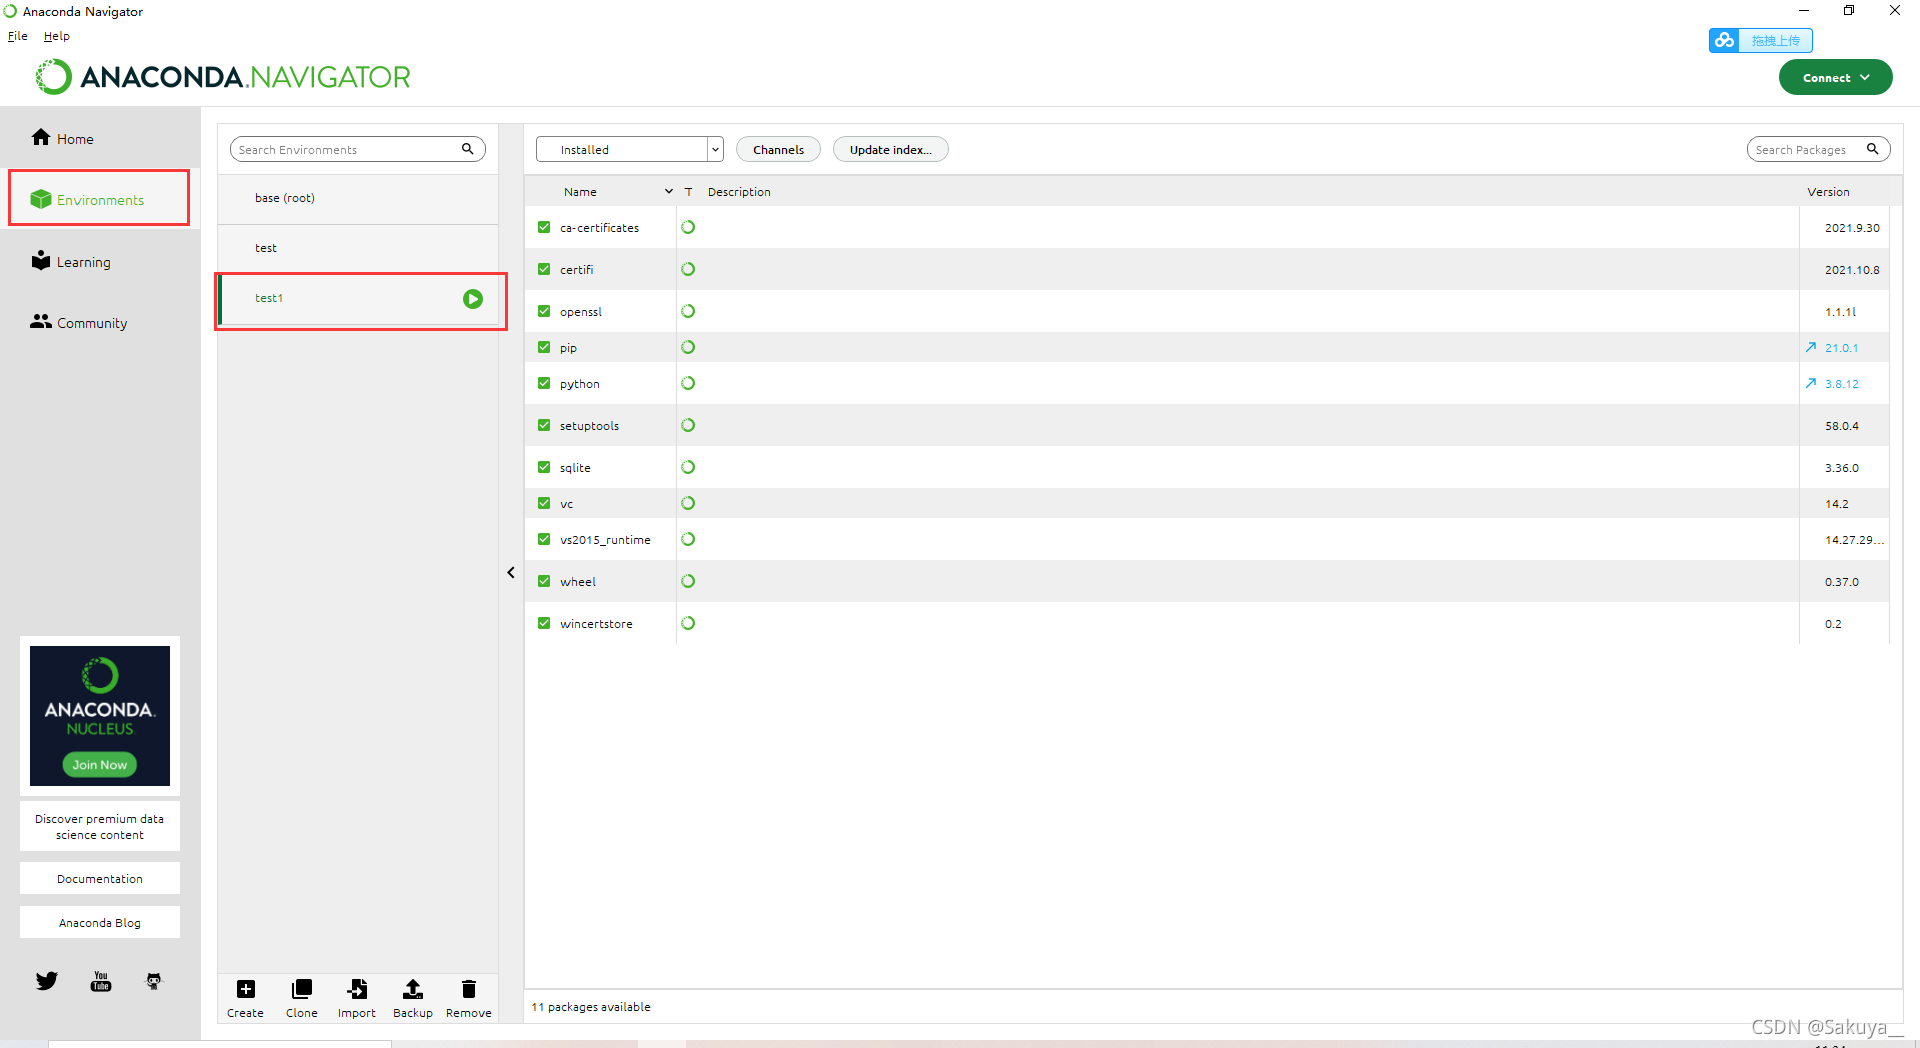Image resolution: width=1920 pixels, height=1048 pixels.
Task: Uncheck the setuptools package checkbox
Action: (x=544, y=425)
